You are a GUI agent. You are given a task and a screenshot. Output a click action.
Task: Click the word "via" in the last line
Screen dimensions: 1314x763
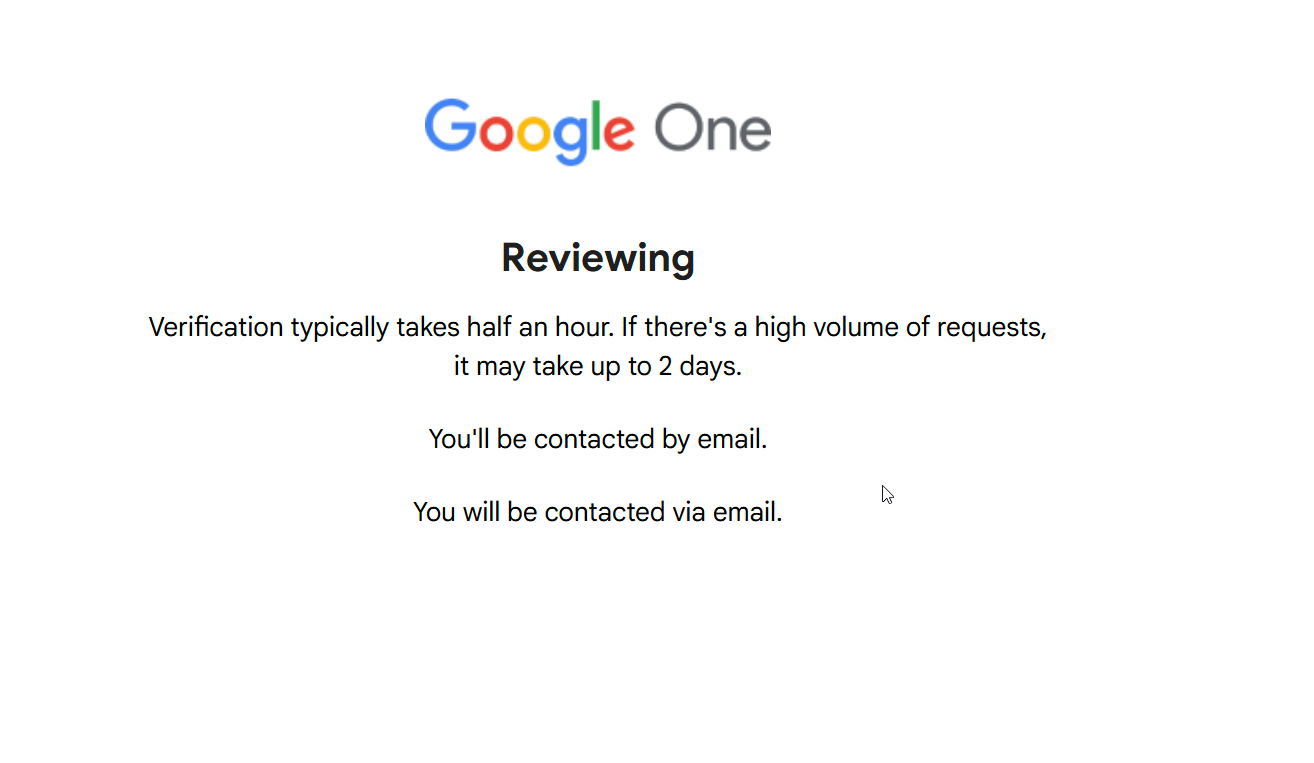[x=688, y=512]
